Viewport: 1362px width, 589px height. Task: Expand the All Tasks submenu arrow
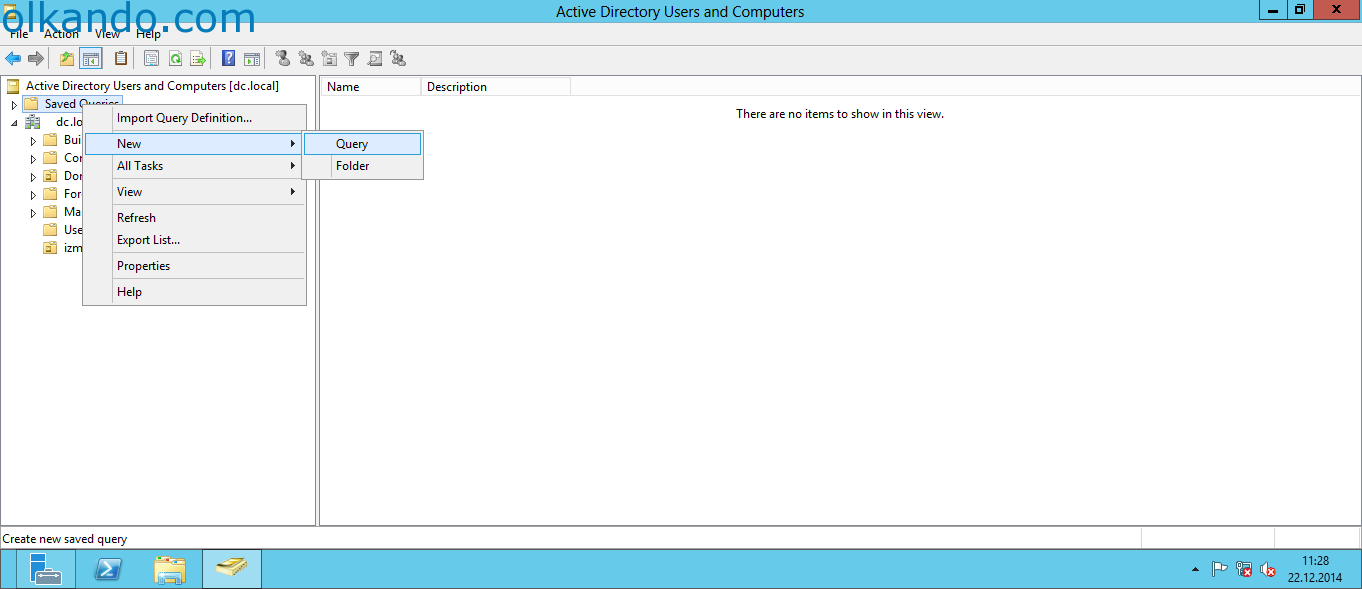[293, 166]
